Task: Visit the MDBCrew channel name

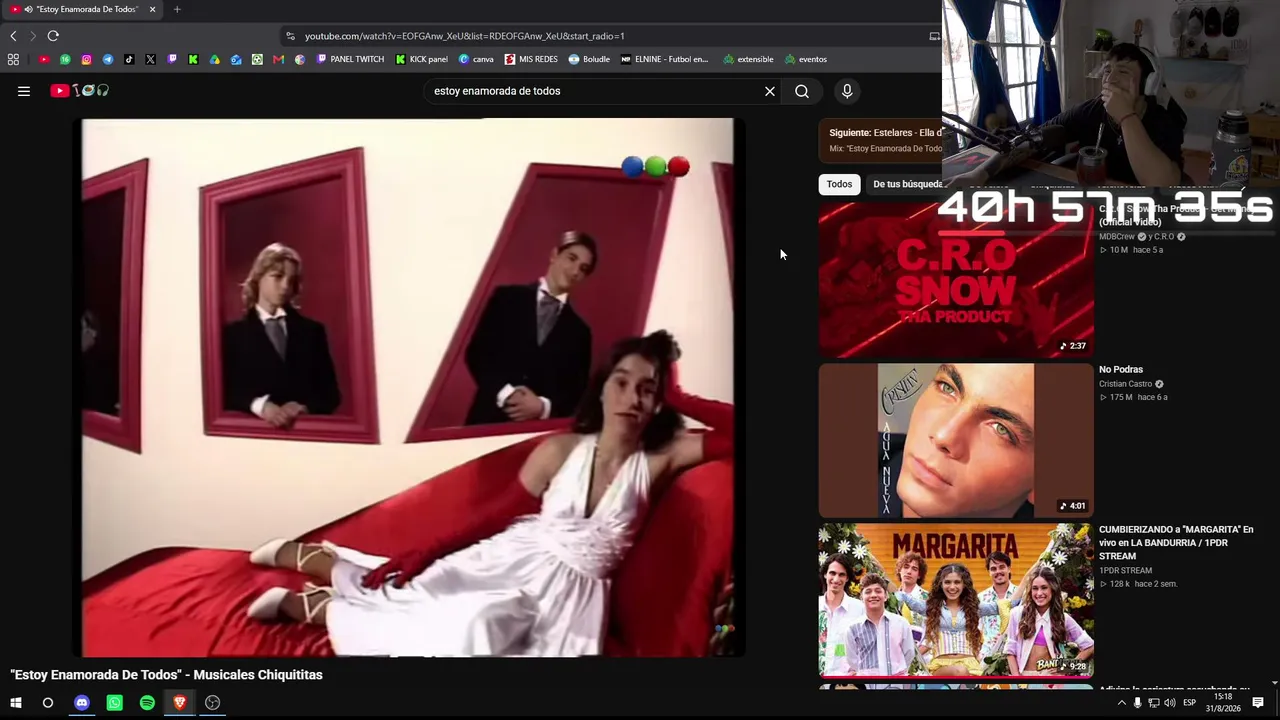Action: coord(1117,237)
